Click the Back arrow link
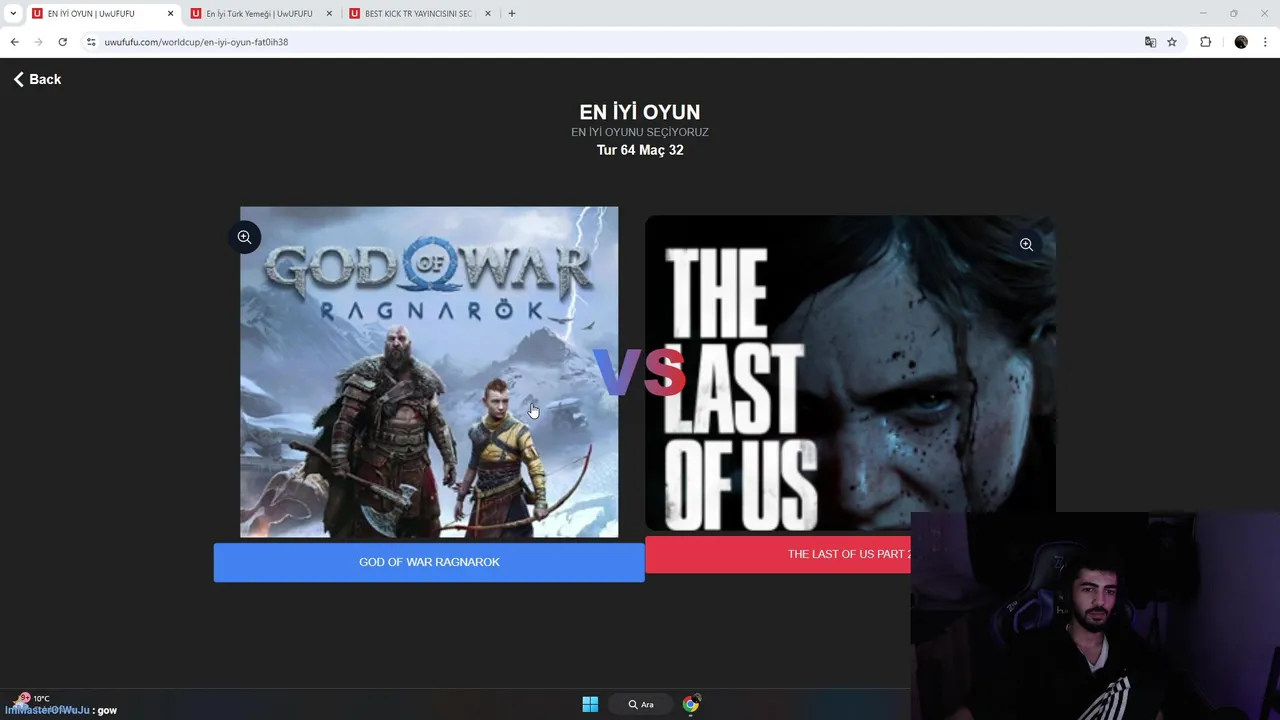 pyautogui.click(x=37, y=79)
